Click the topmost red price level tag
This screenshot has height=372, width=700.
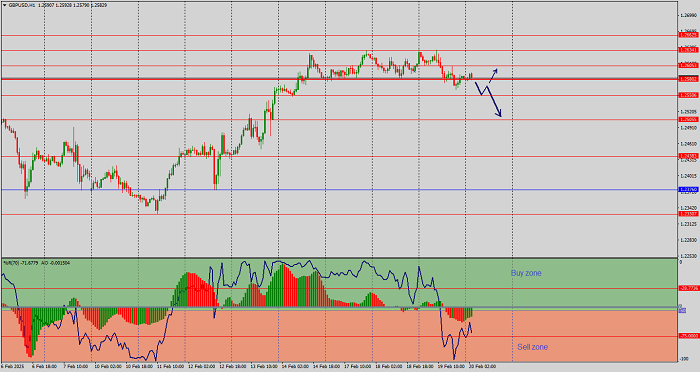tap(688, 35)
